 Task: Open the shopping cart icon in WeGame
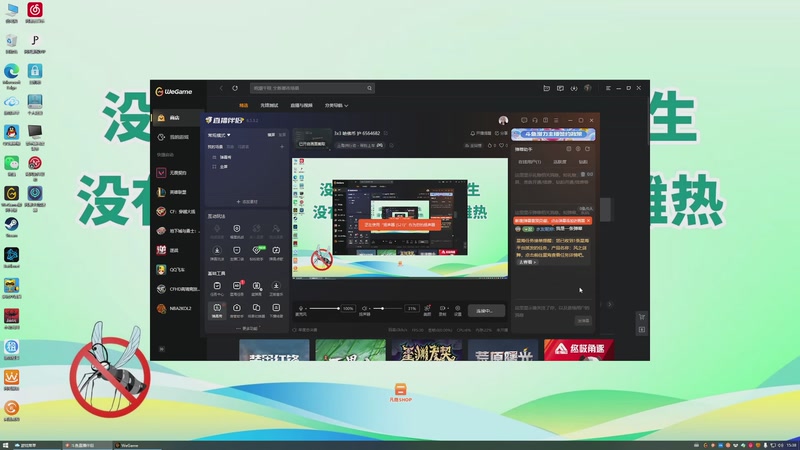(642, 317)
